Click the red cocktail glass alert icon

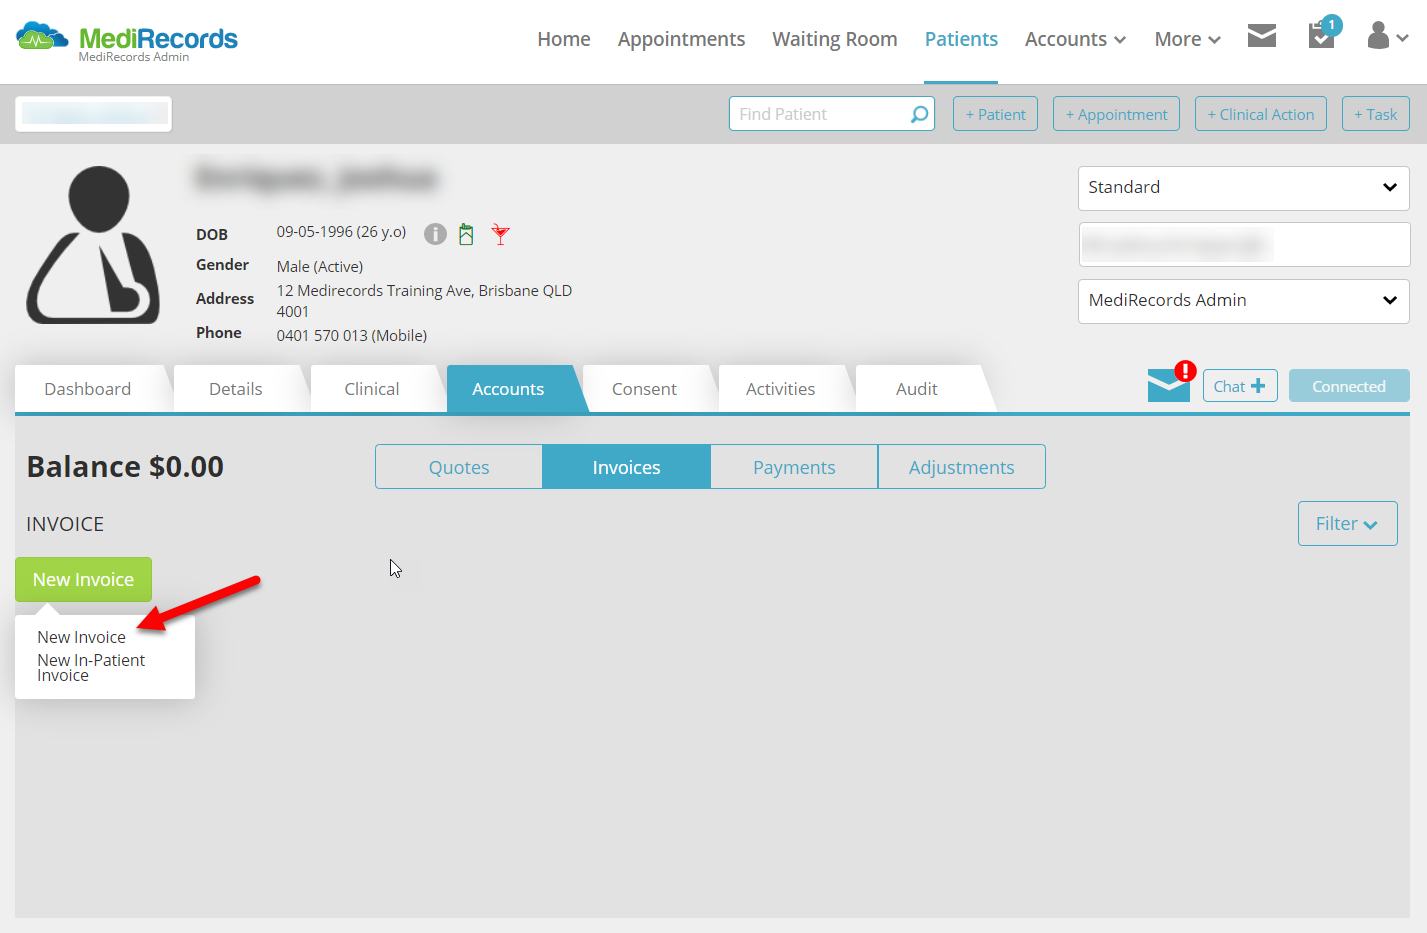(500, 234)
